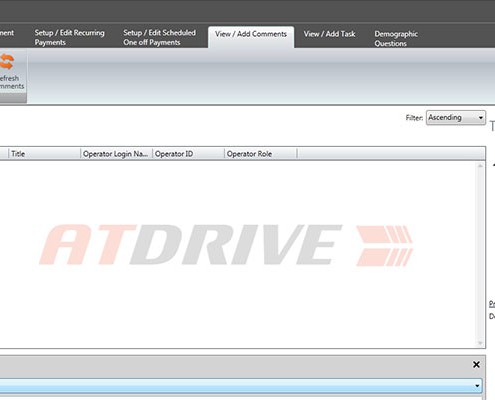Screen dimensions: 495x400
Task: Open the Filter Ascending dropdown
Action: click(x=455, y=118)
